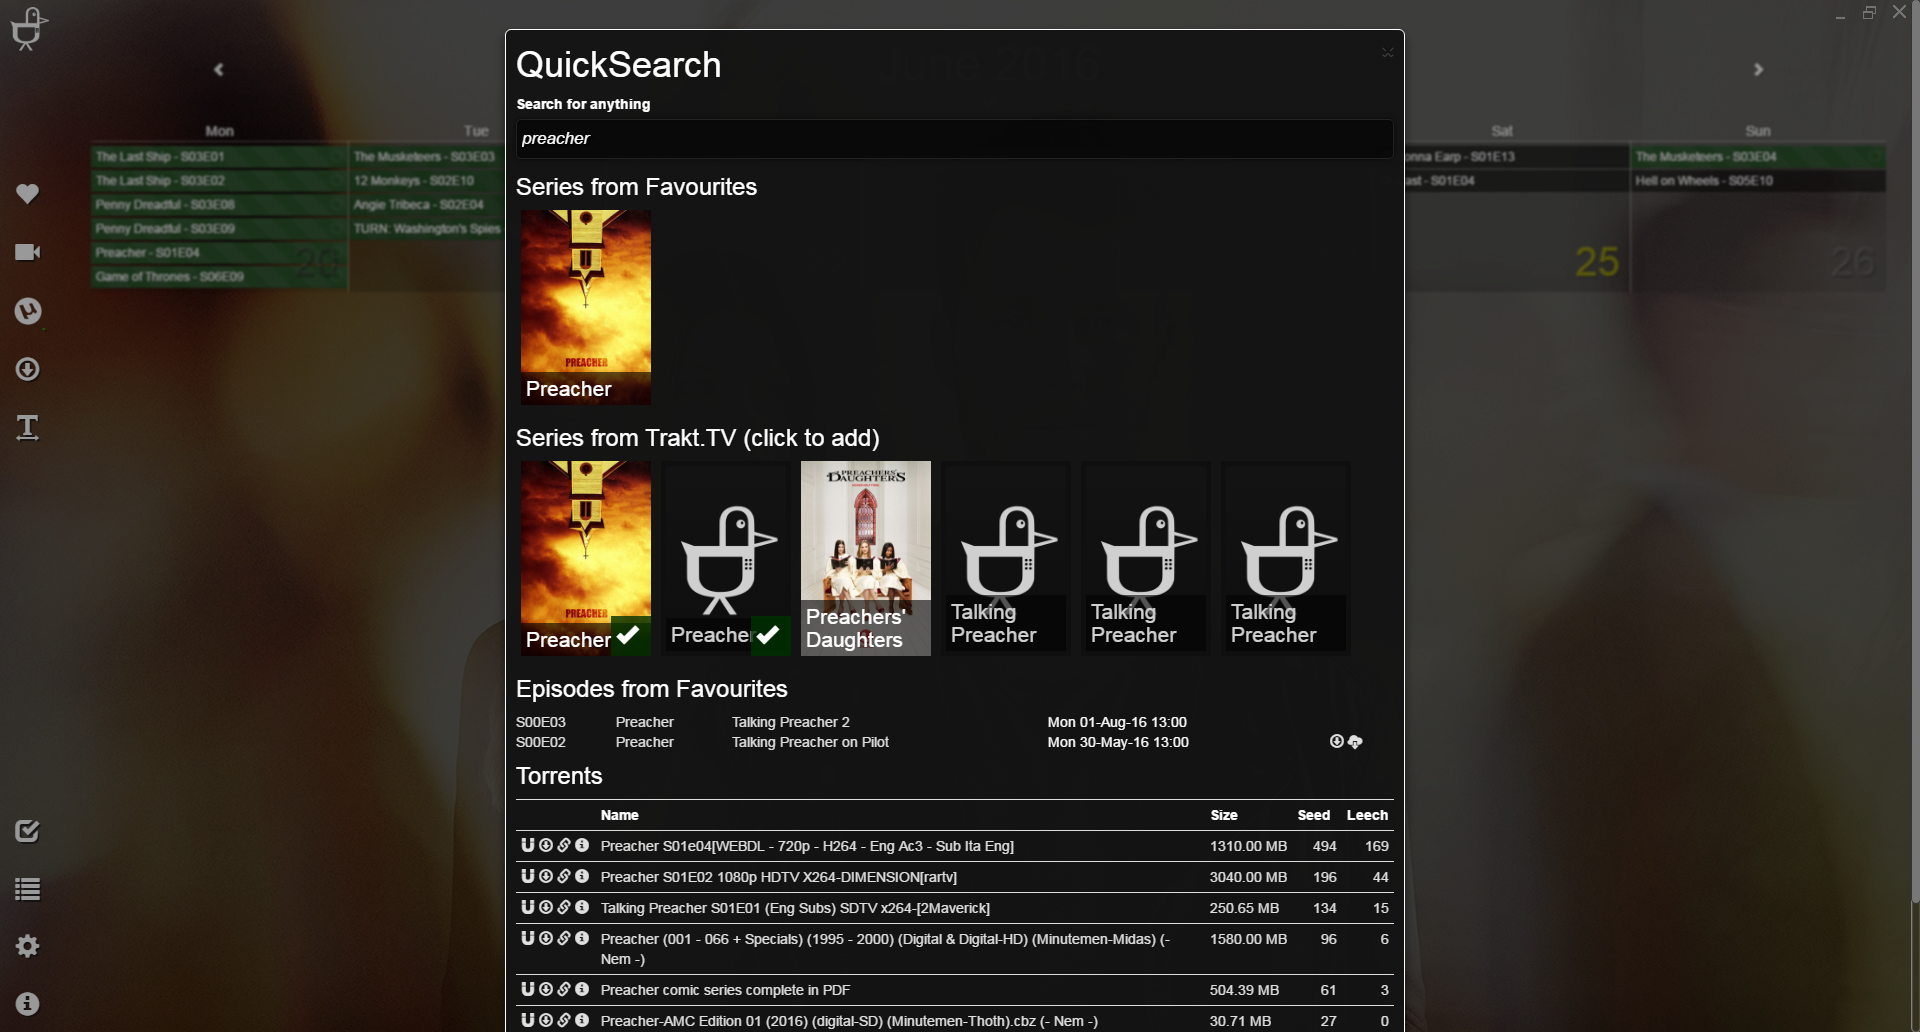Click info icon for Preacher S01E02 1080p torrent
The height and width of the screenshot is (1032, 1920).
pyautogui.click(x=582, y=876)
